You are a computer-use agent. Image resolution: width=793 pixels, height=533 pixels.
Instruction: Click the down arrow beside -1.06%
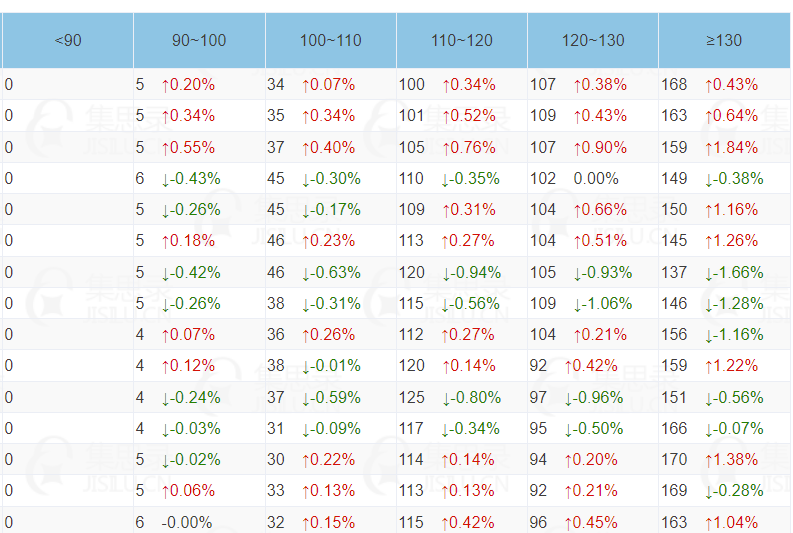578,303
